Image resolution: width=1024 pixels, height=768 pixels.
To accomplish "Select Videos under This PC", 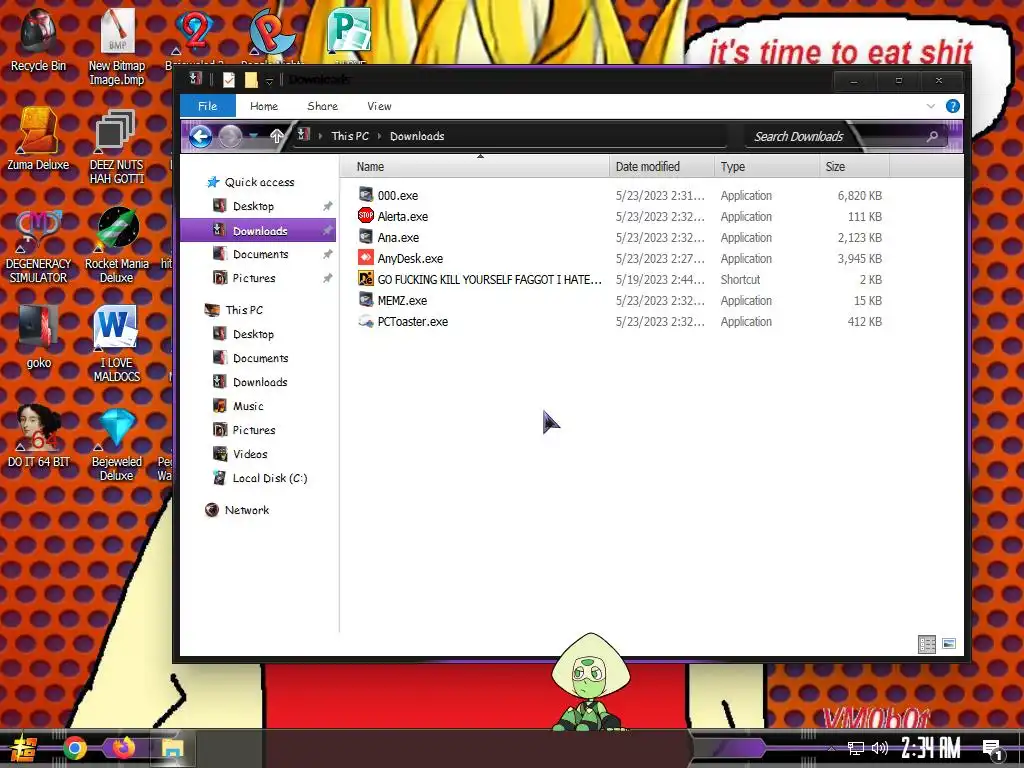I will click(250, 454).
